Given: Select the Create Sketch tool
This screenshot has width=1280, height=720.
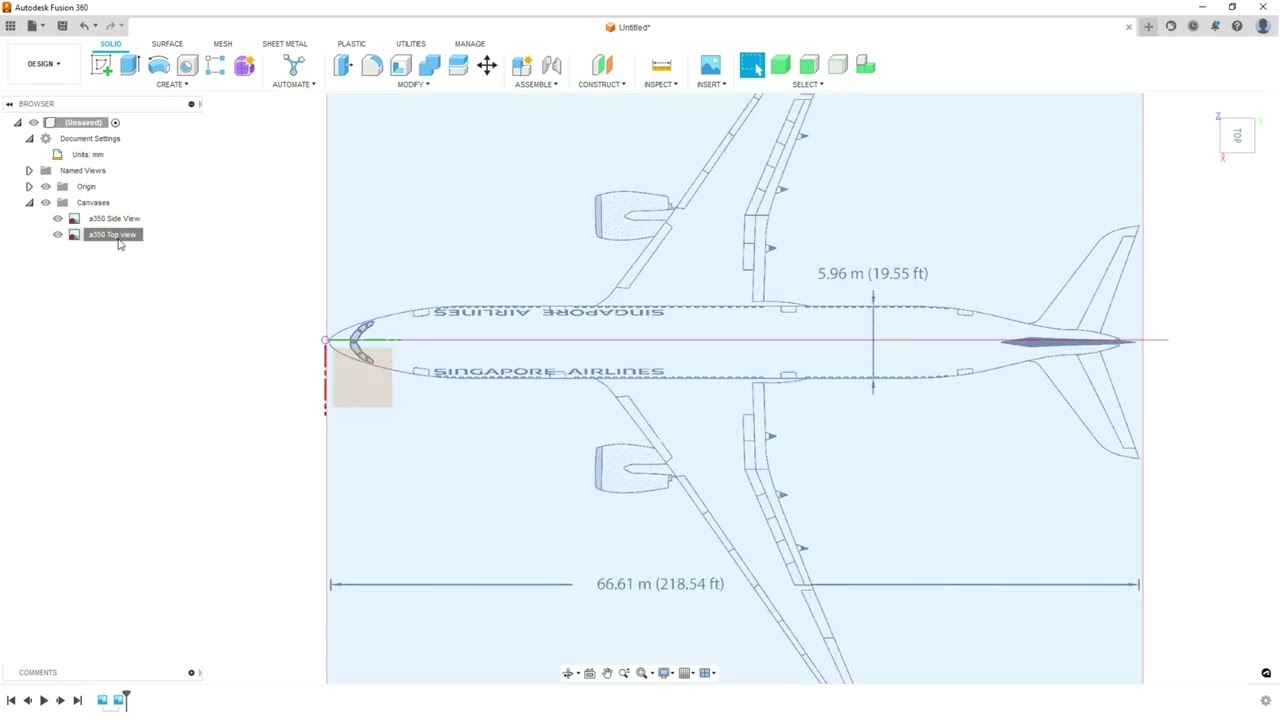Looking at the screenshot, I should 101,65.
